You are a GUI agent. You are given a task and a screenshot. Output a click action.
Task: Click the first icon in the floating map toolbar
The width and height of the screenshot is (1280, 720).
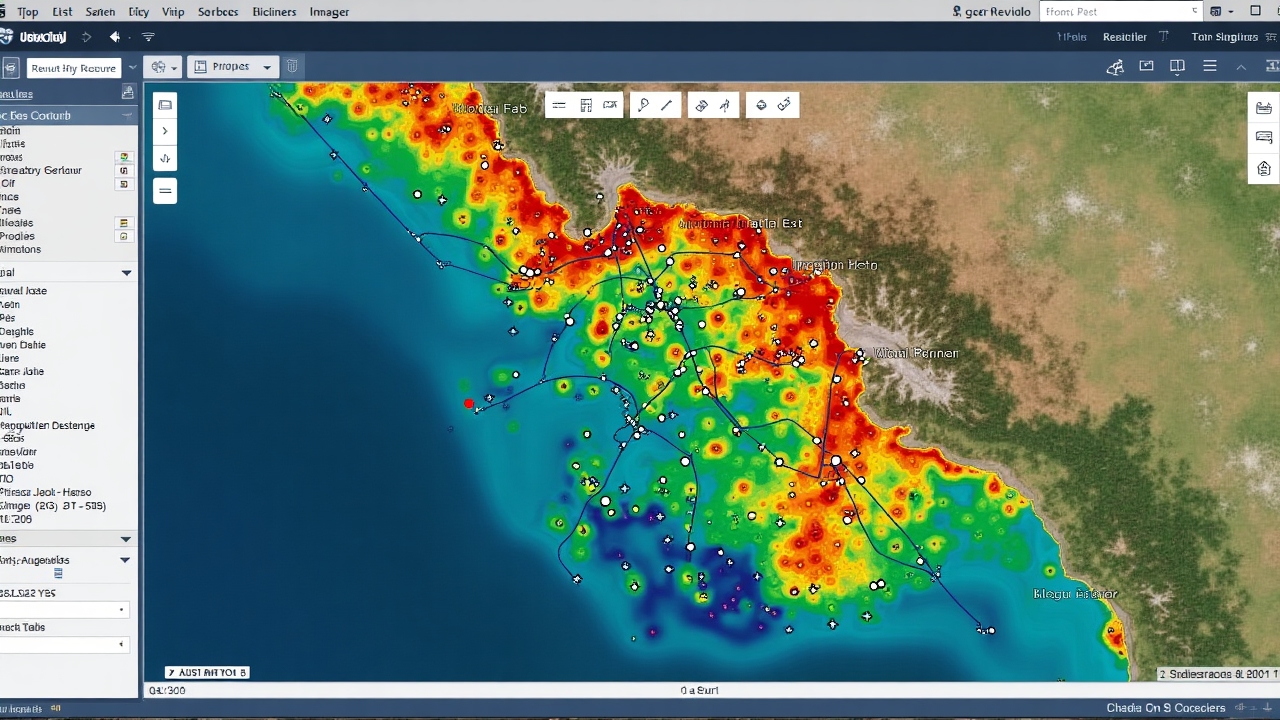point(559,105)
